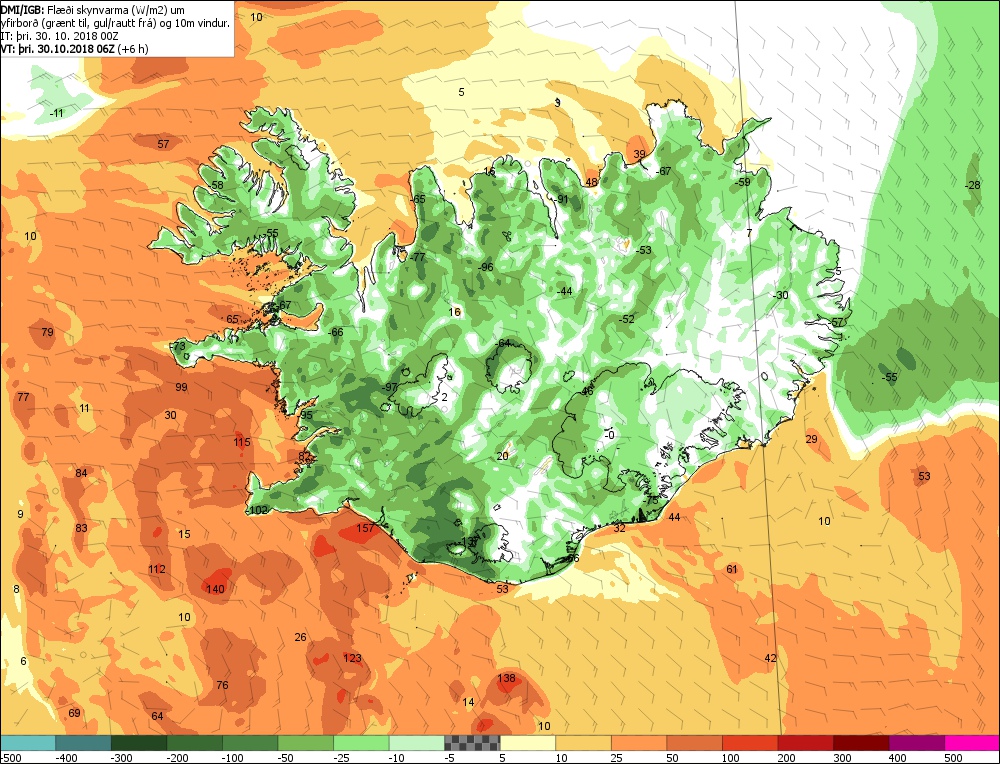Viewport: 1000px width, 764px height.
Task: Pick the legend swatch between -50 and -25
Action: click(x=305, y=743)
